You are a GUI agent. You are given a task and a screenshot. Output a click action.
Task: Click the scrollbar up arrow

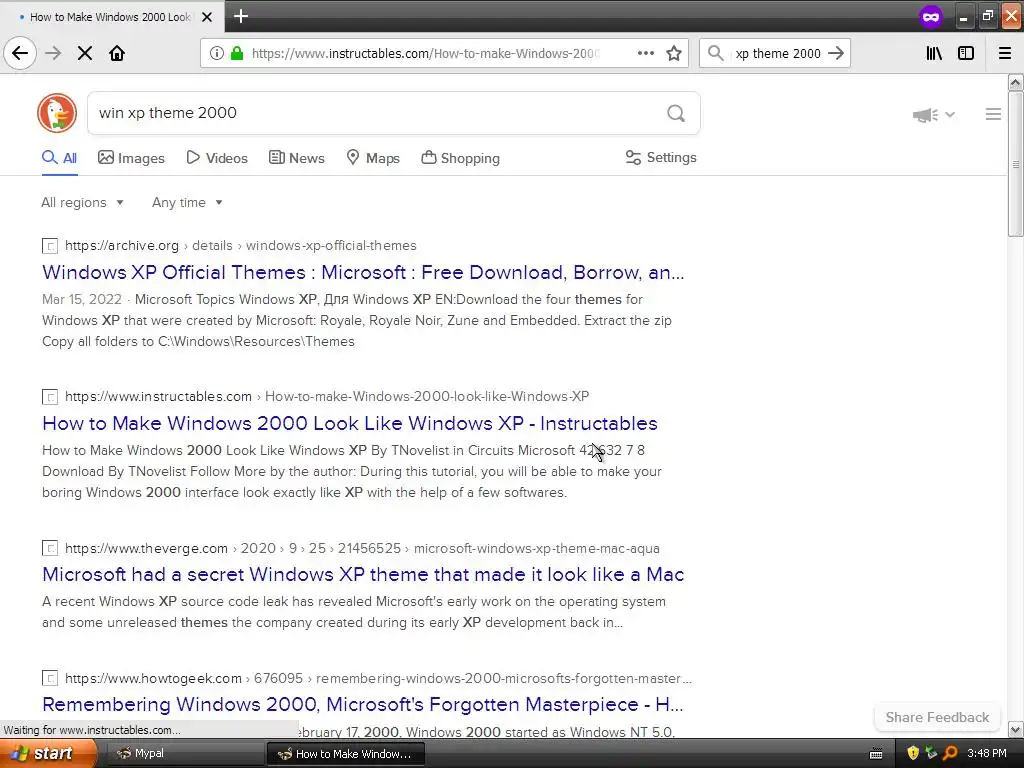click(x=1016, y=82)
